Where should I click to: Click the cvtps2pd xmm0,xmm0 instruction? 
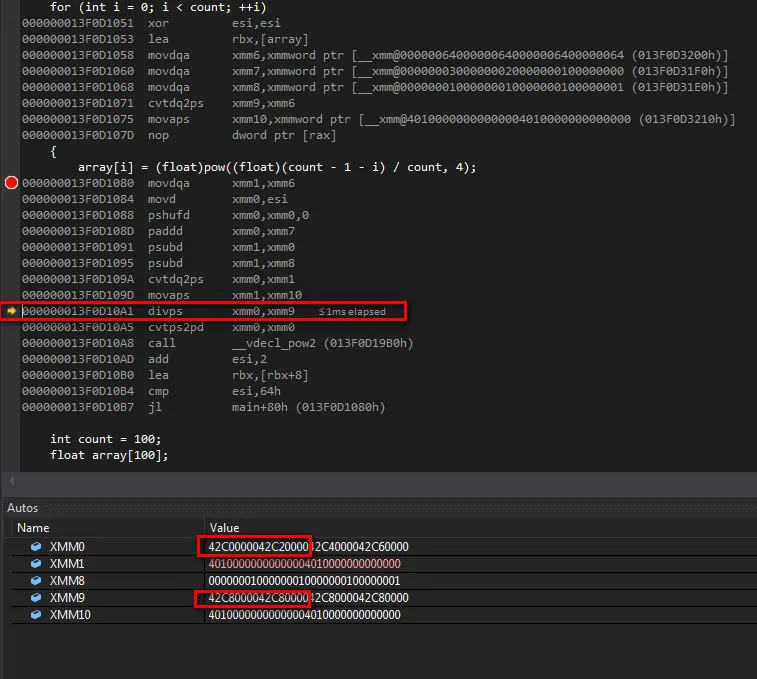158,327
